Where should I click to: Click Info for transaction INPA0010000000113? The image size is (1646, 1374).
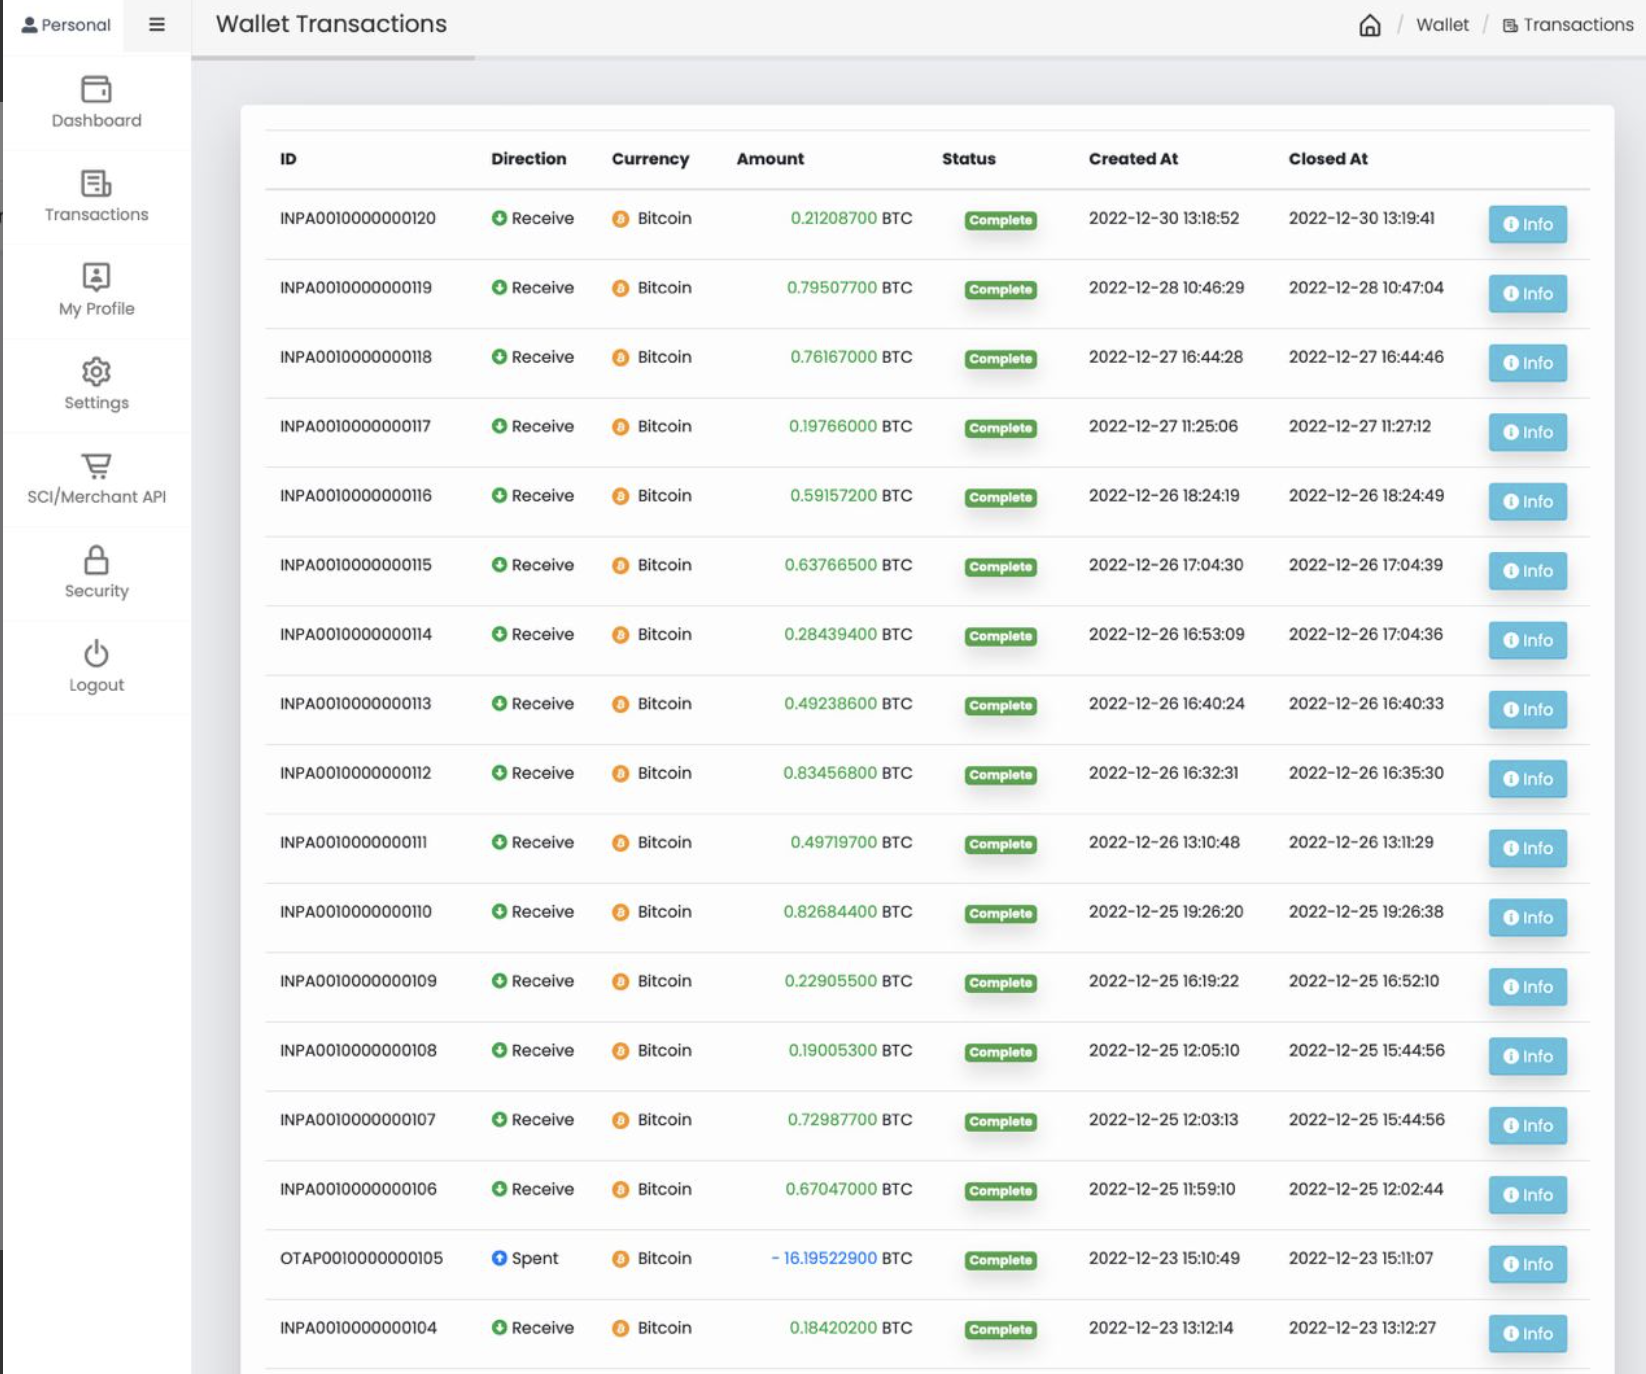[x=1527, y=709]
